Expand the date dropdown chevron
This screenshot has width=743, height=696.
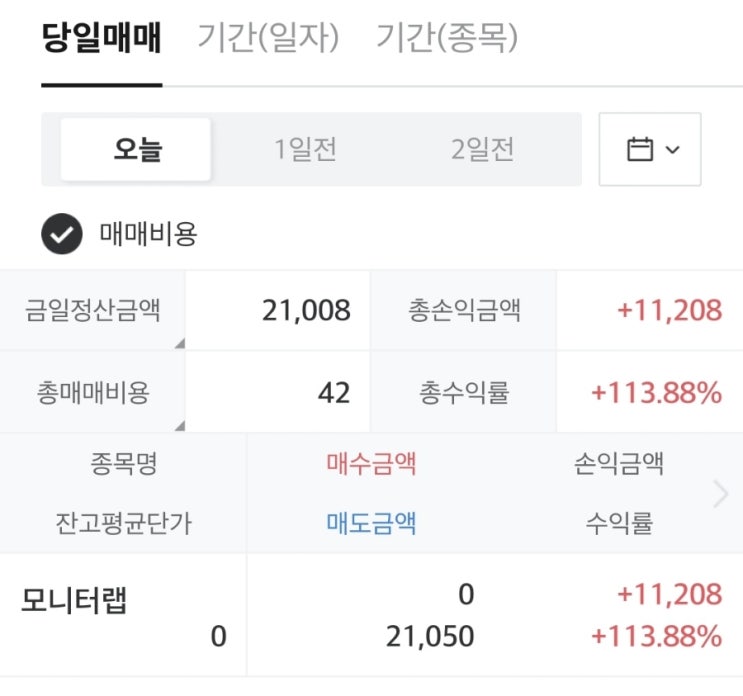pyautogui.click(x=672, y=150)
